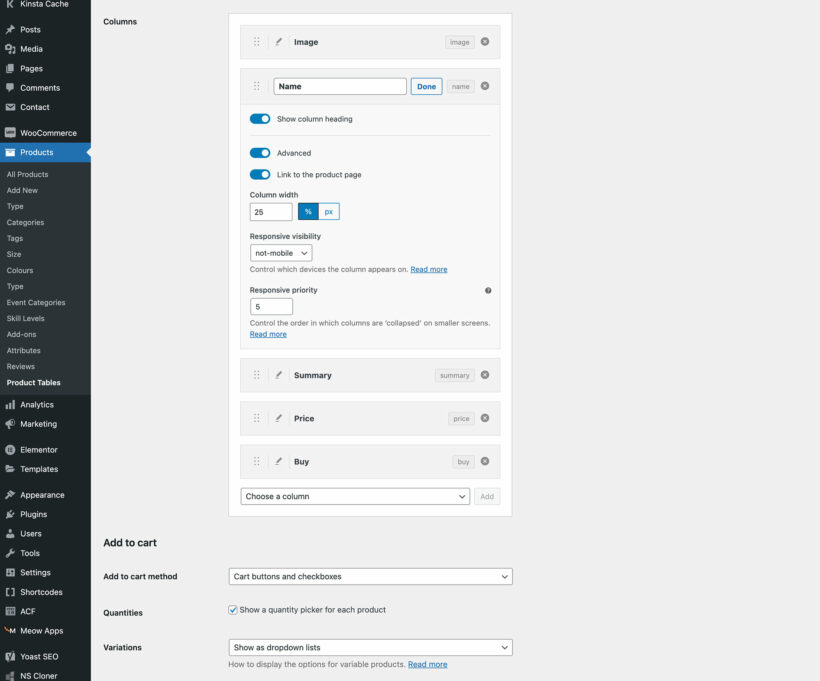Select Product Tables in the Products submenu
The image size is (820, 681).
coord(32,382)
